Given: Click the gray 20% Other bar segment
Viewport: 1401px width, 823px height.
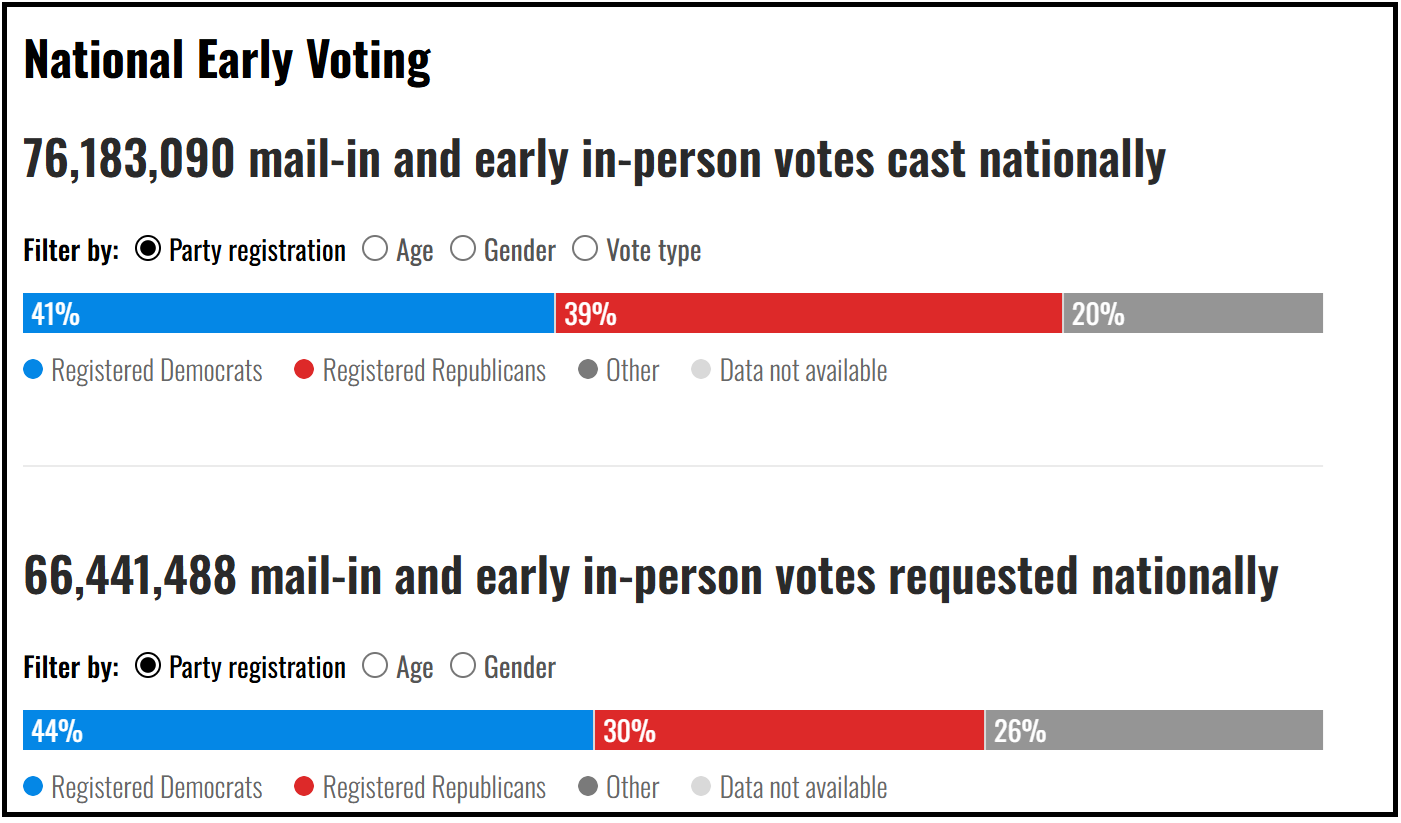Looking at the screenshot, I should point(1193,313).
